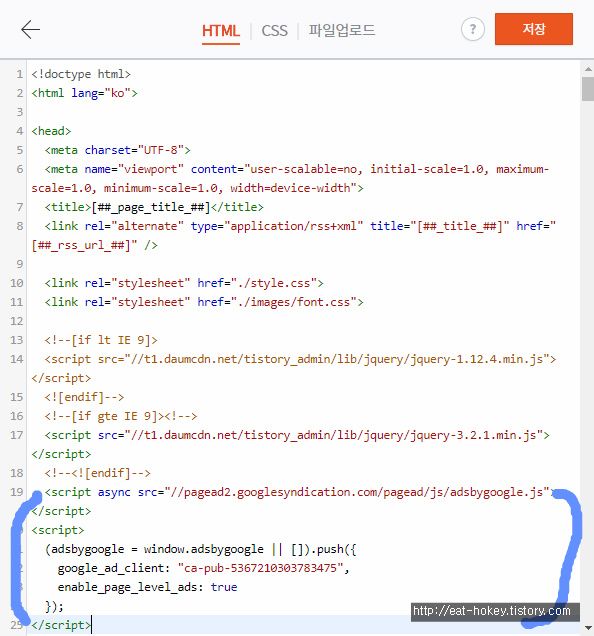Click the 'minimum-scale=1.0, width=device-width' wrapped line

coord(197,188)
